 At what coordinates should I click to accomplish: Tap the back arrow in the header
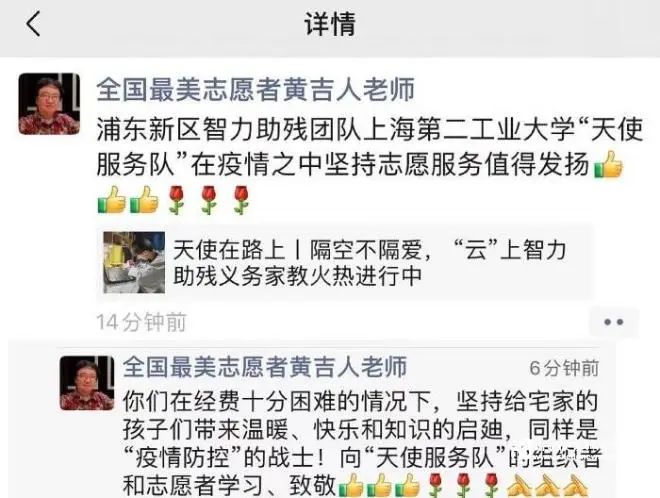[33, 24]
